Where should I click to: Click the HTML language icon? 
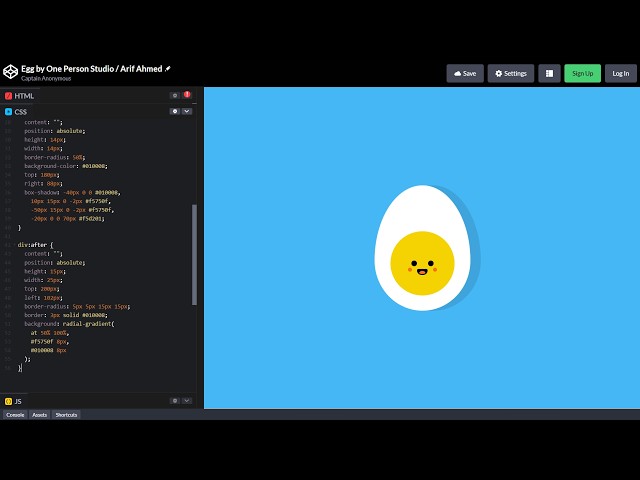pos(8,96)
